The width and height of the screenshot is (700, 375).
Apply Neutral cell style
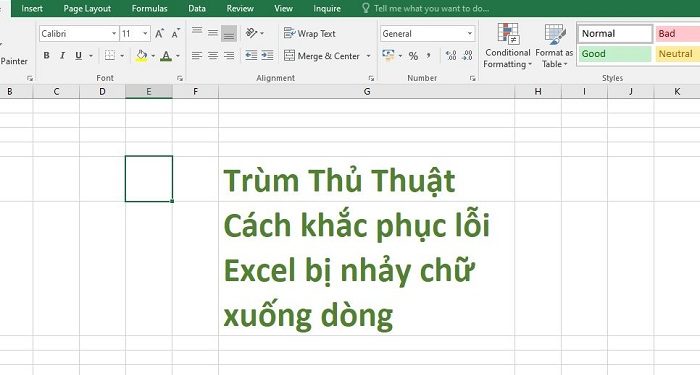pyautogui.click(x=677, y=54)
